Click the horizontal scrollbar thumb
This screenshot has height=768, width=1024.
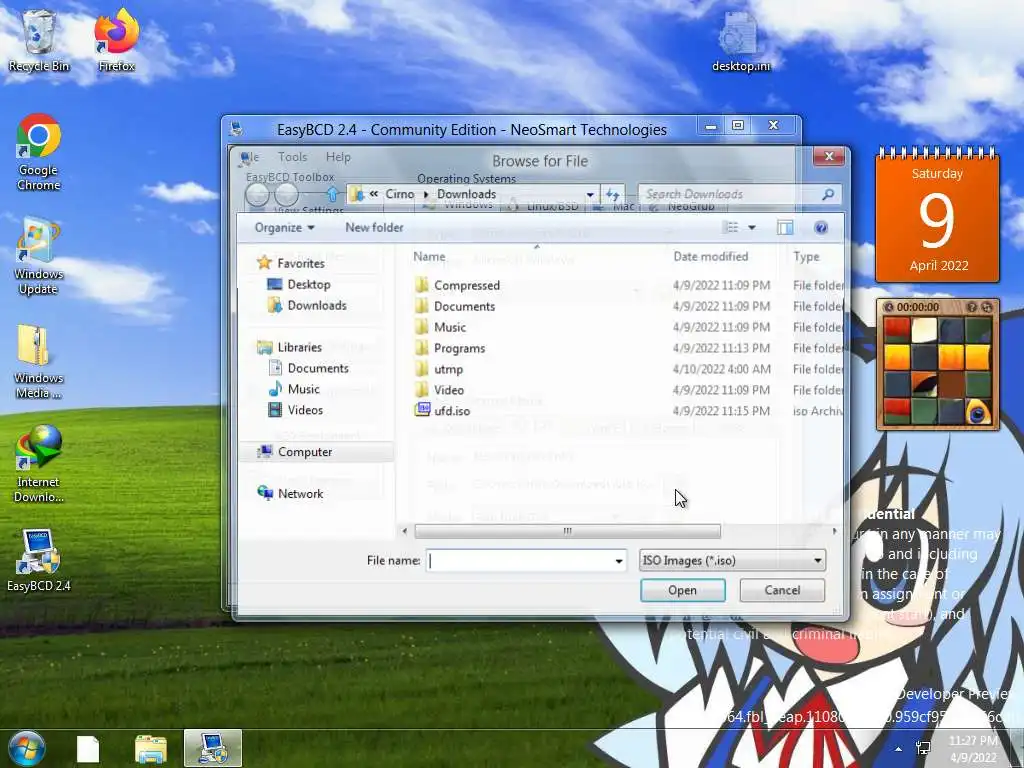pyautogui.click(x=568, y=531)
